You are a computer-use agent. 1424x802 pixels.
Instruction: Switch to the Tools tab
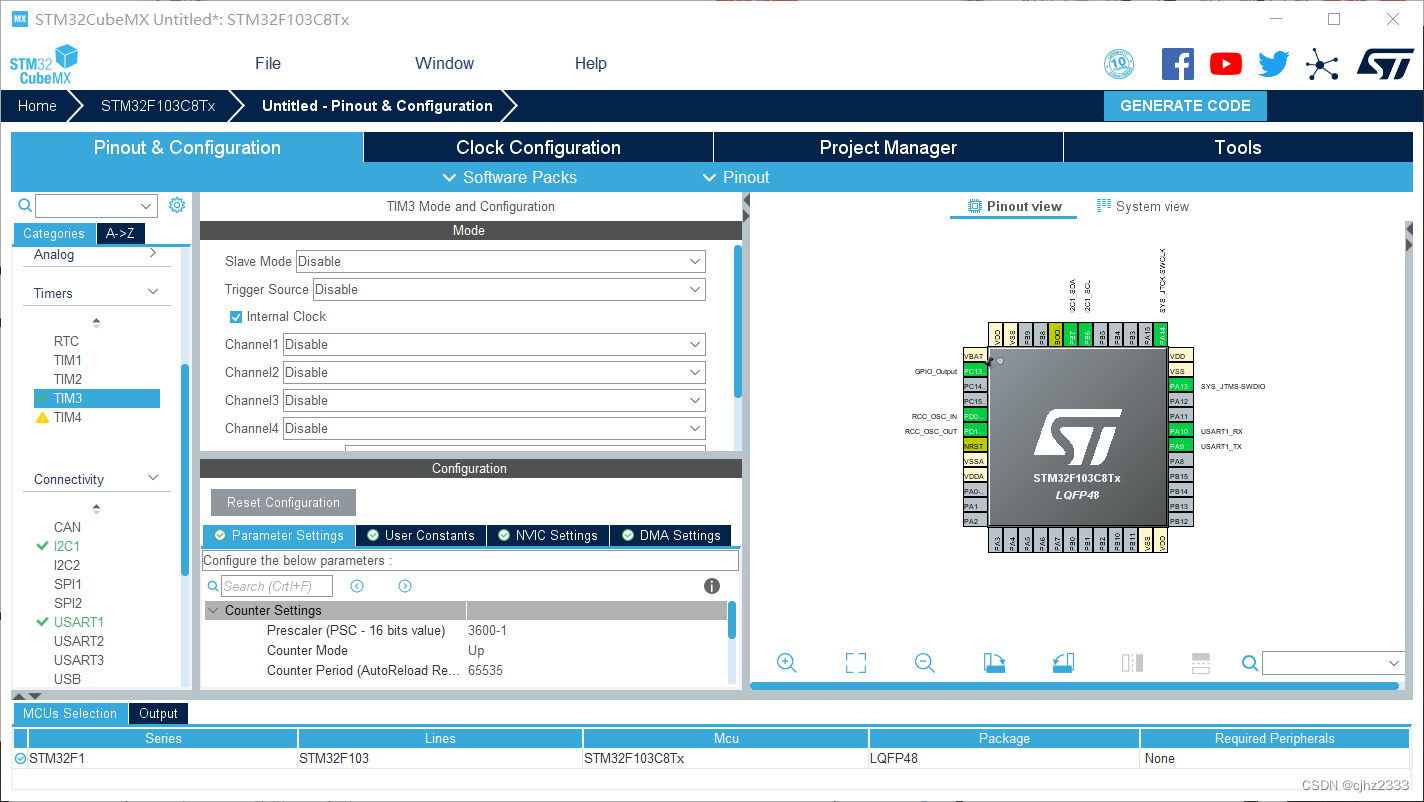[x=1238, y=147]
